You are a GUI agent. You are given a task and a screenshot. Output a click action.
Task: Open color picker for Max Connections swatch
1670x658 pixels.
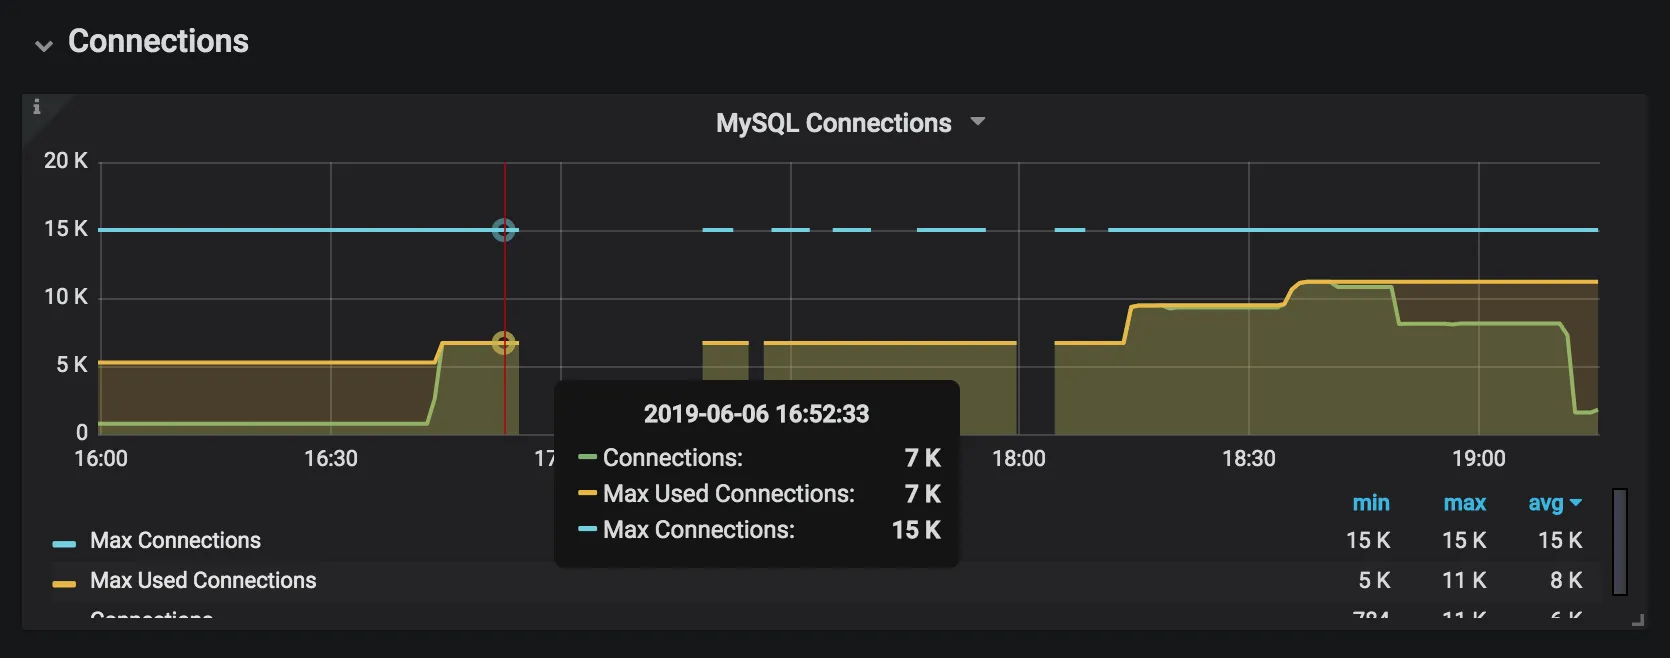pyautogui.click(x=64, y=544)
